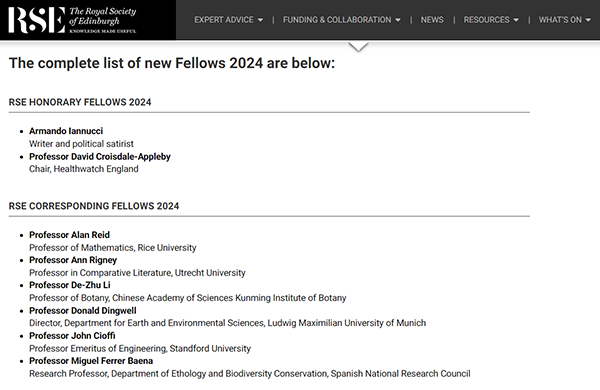Expand the Expert Advice dropdown arrow

[260, 20]
